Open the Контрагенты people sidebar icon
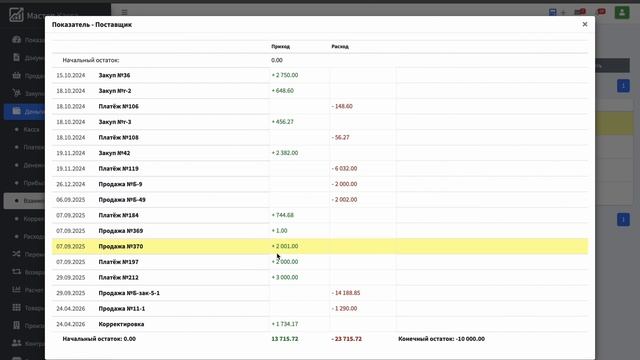Image resolution: width=640 pixels, height=360 pixels. coord(16,343)
